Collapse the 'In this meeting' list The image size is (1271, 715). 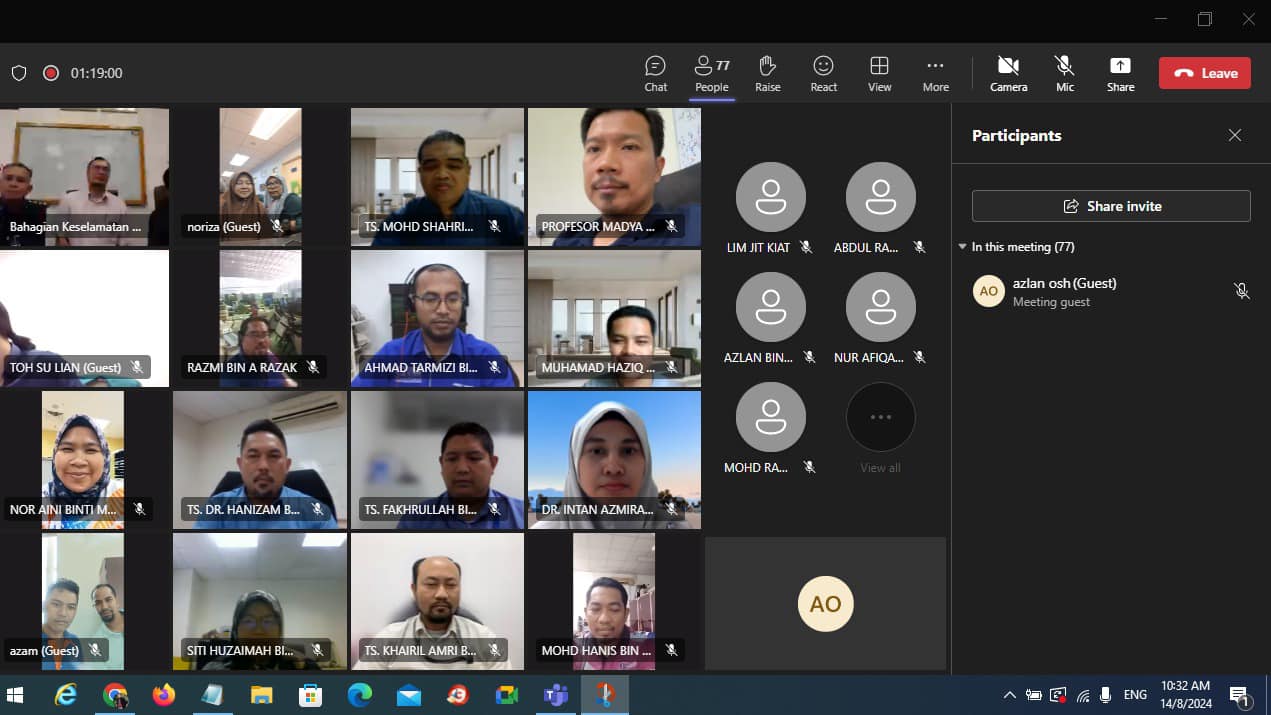click(963, 247)
